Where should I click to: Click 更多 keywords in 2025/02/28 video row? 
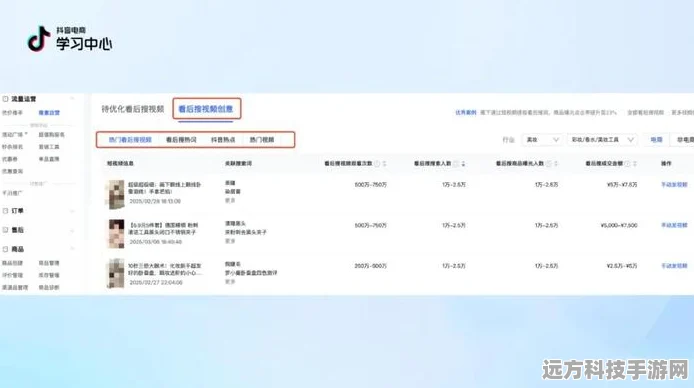coord(230,200)
